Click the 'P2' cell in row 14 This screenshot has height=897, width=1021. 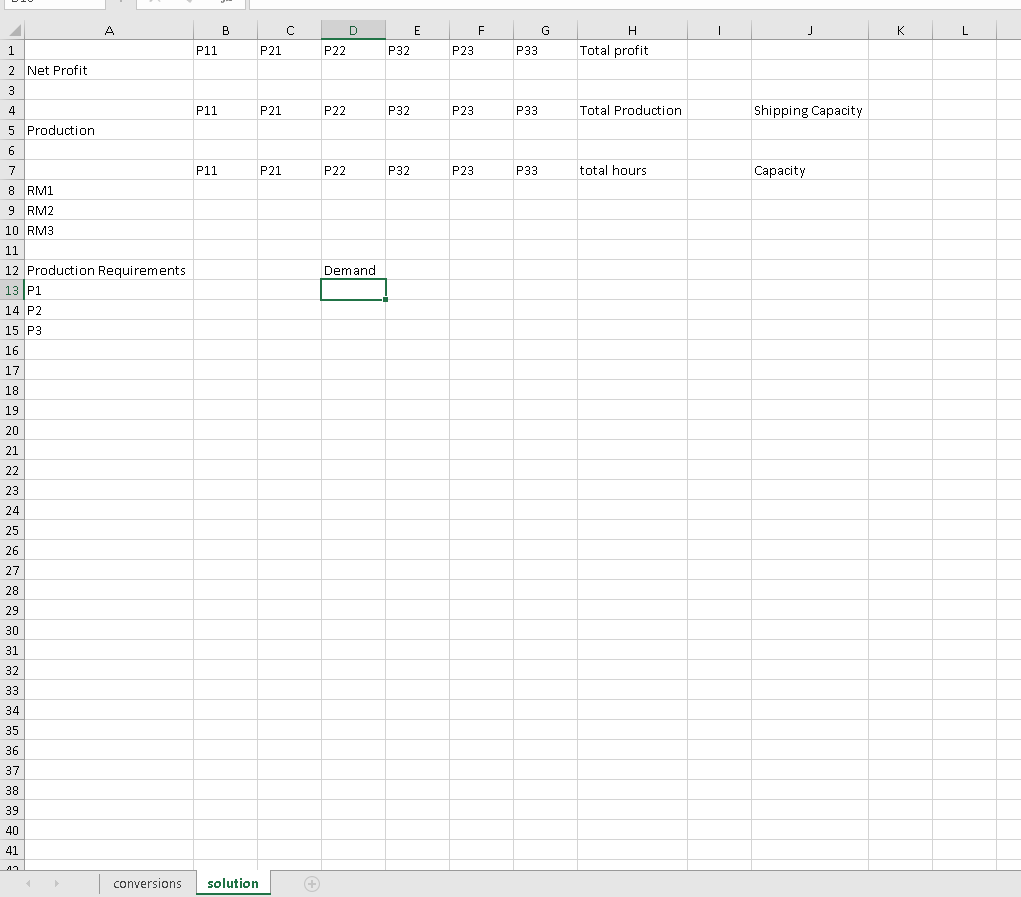pos(109,310)
